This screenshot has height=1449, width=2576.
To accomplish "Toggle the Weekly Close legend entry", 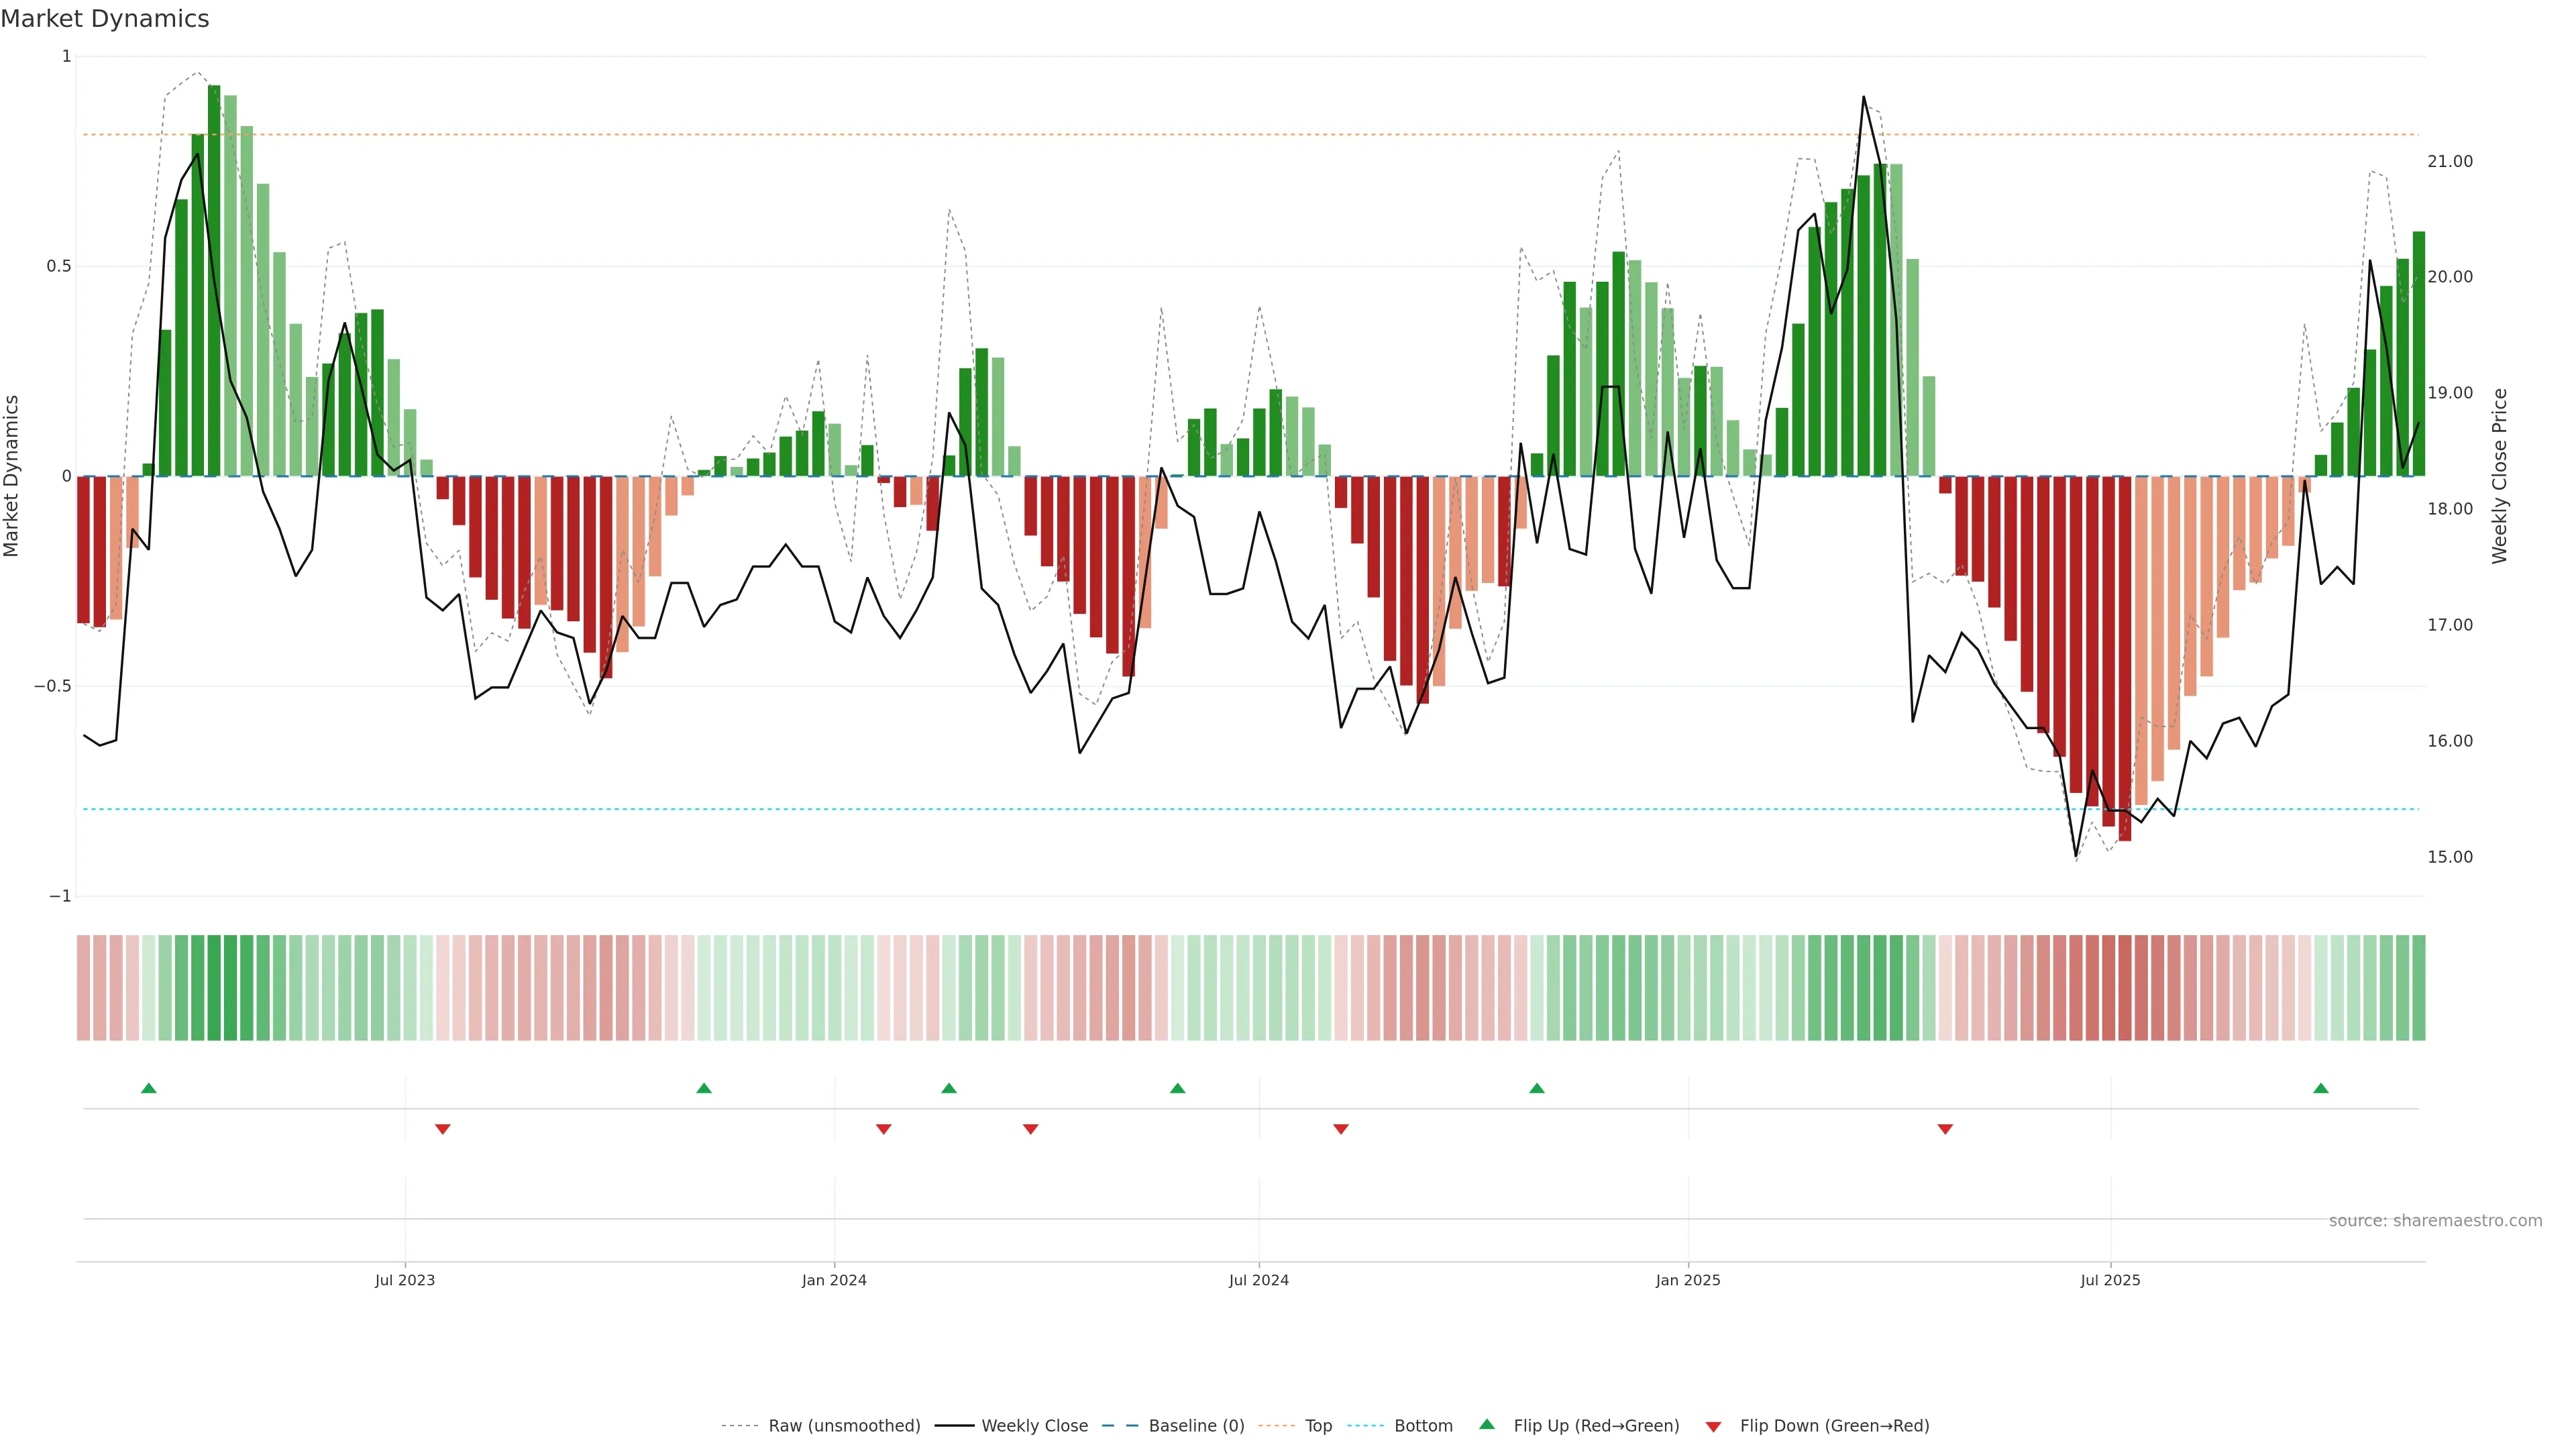I will (1034, 1425).
